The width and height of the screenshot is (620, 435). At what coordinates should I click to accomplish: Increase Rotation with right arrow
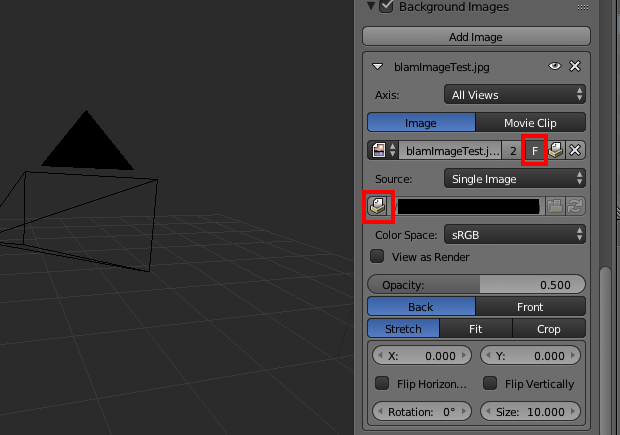(x=464, y=412)
